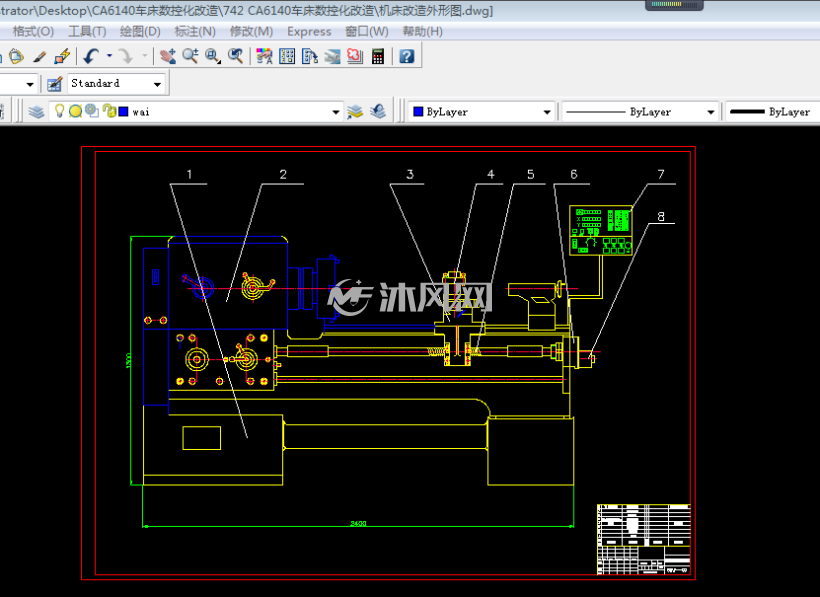Viewport: 820px width, 597px height.
Task: Select the Zoom Window tool
Action: [x=213, y=56]
